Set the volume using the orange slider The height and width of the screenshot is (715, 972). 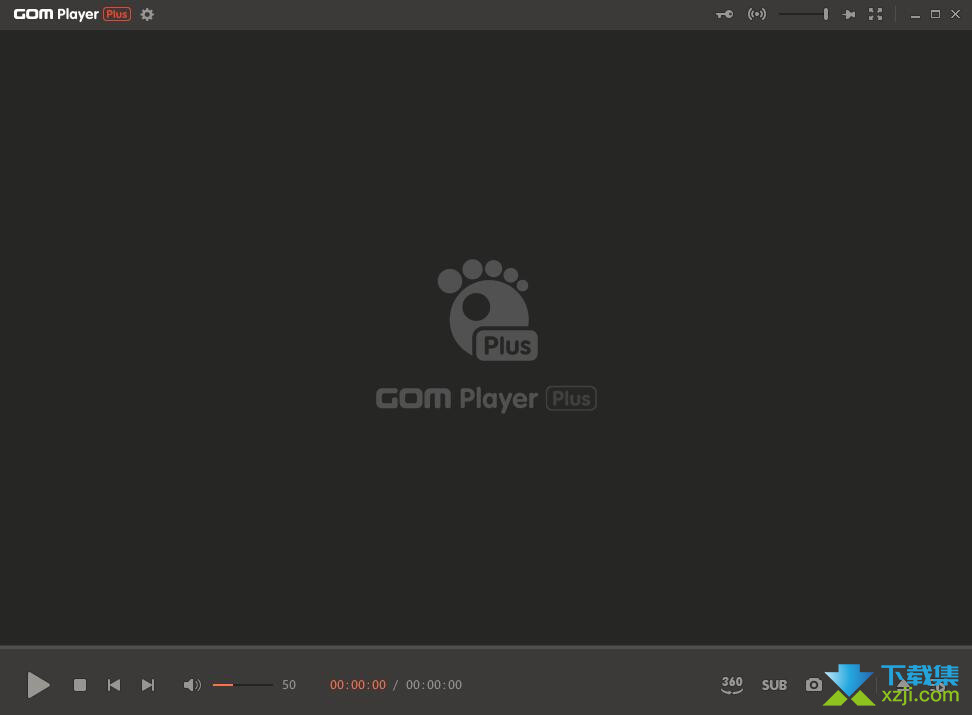(x=242, y=685)
